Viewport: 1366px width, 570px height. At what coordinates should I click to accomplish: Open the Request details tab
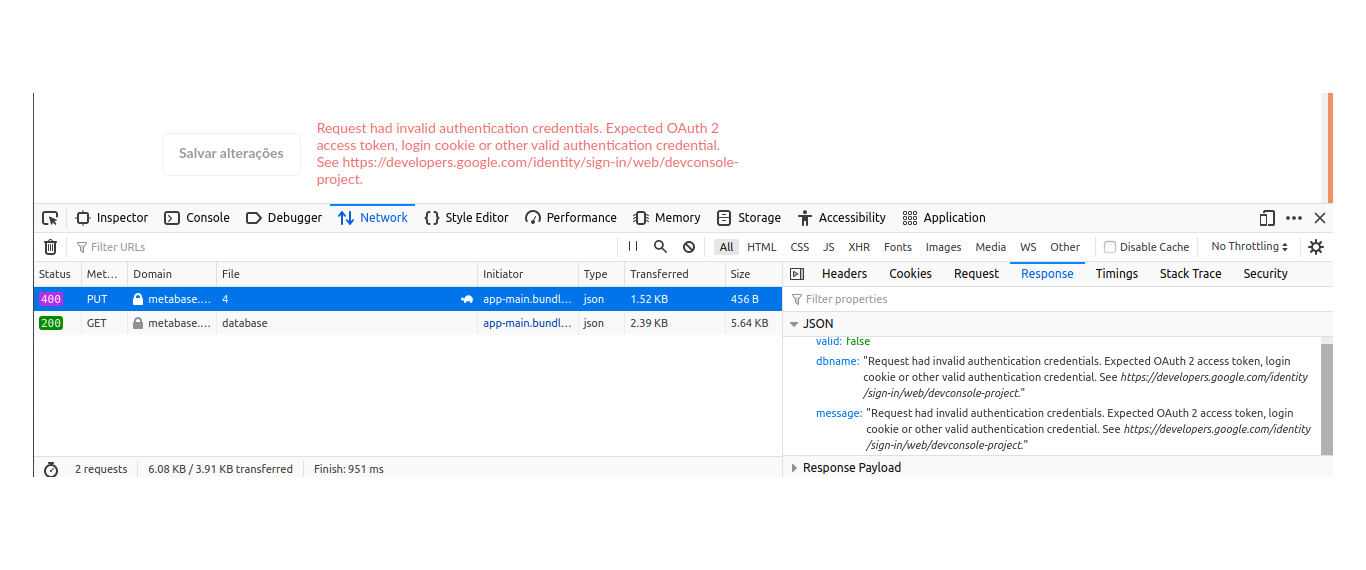[976, 274]
